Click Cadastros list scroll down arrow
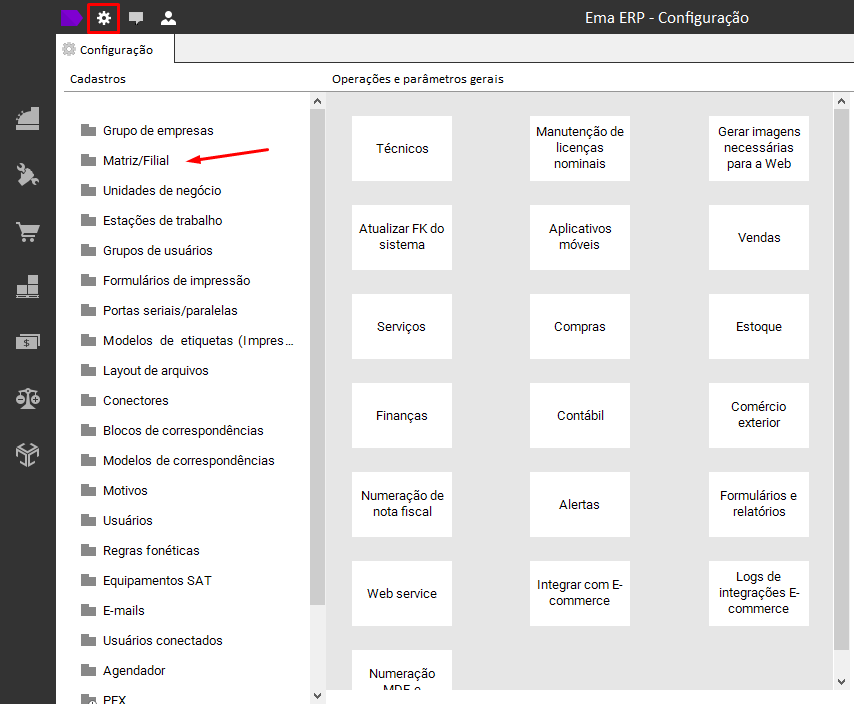 [318, 695]
